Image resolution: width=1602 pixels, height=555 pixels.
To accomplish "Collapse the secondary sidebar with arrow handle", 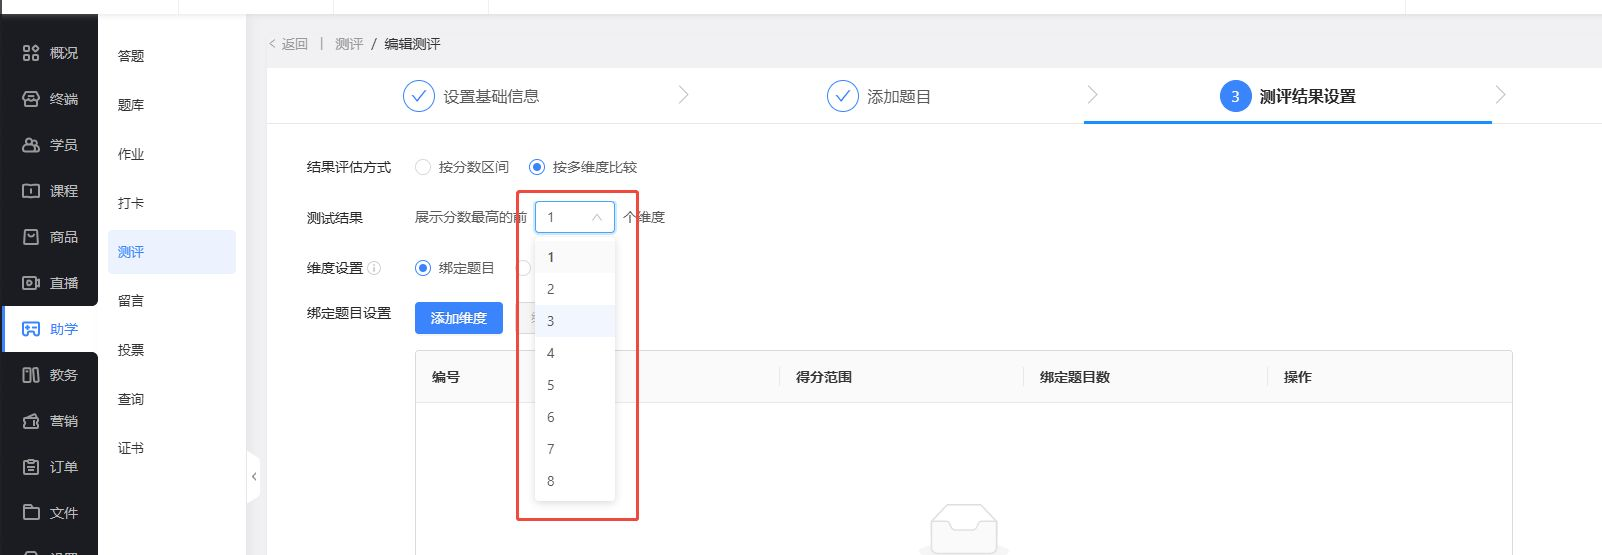I will 254,477.
